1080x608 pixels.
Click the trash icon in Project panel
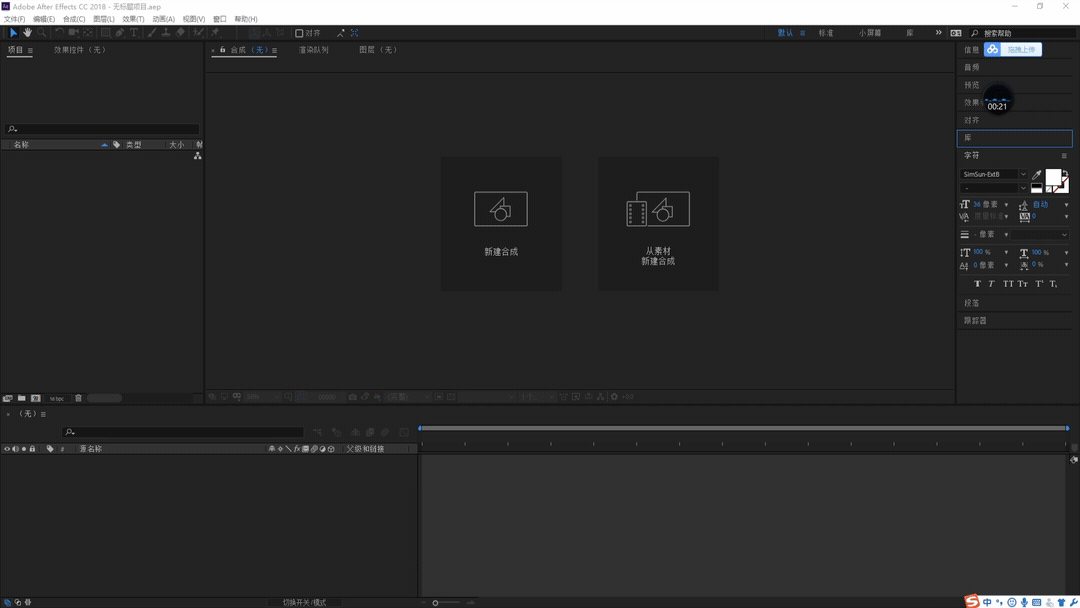78,398
